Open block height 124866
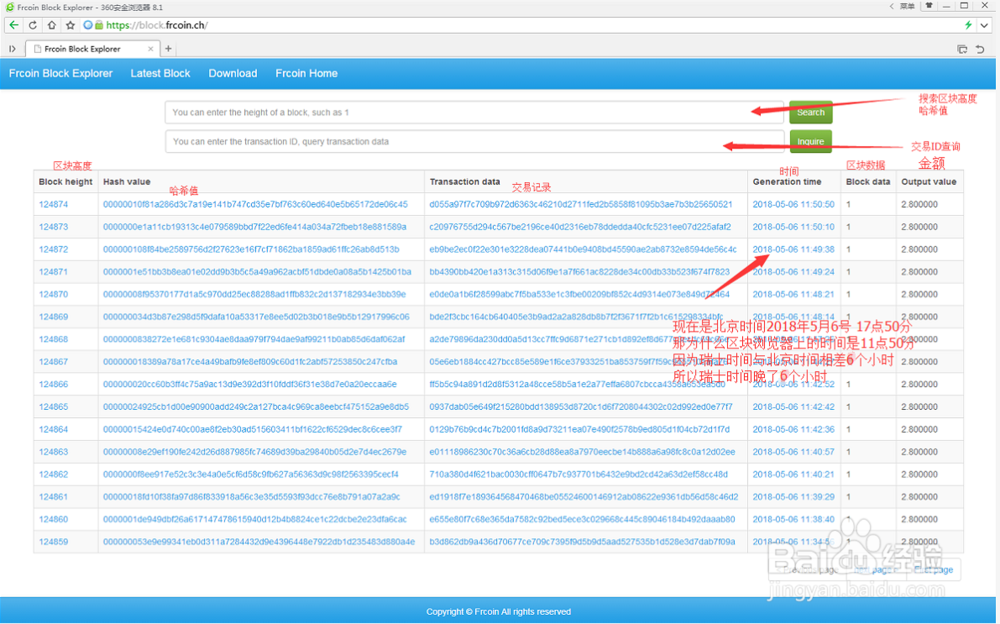1000x624 pixels. pyautogui.click(x=53, y=384)
